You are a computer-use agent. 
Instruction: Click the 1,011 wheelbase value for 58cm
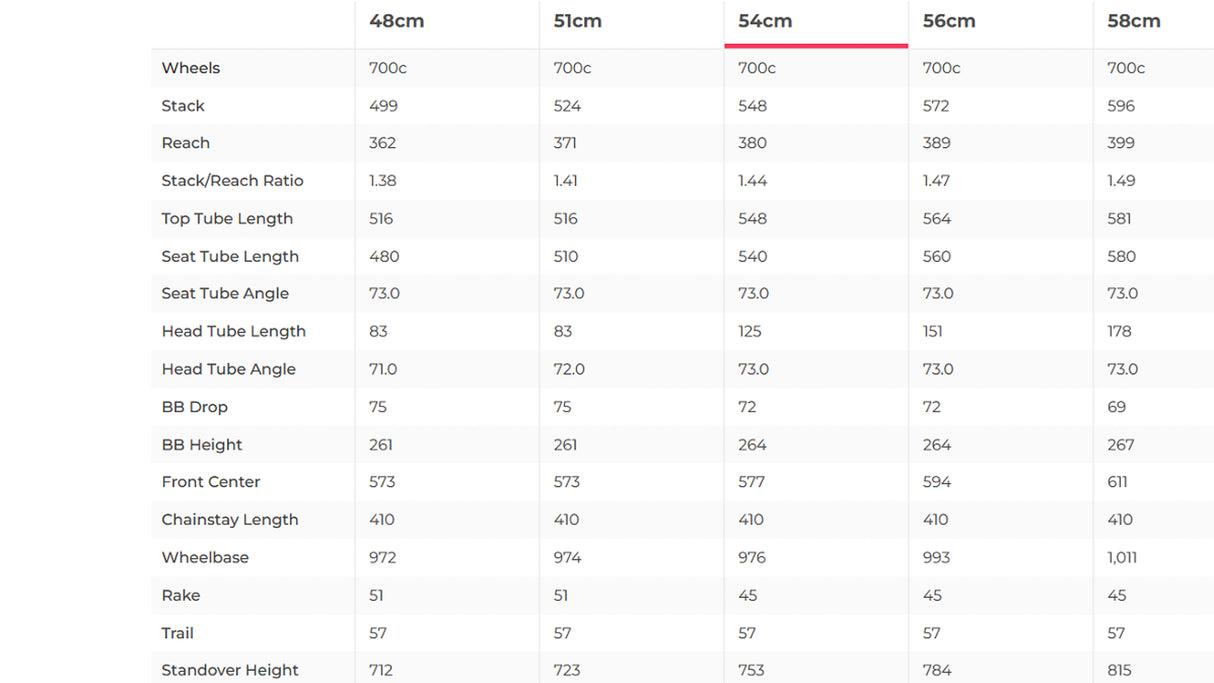pyautogui.click(x=1122, y=558)
